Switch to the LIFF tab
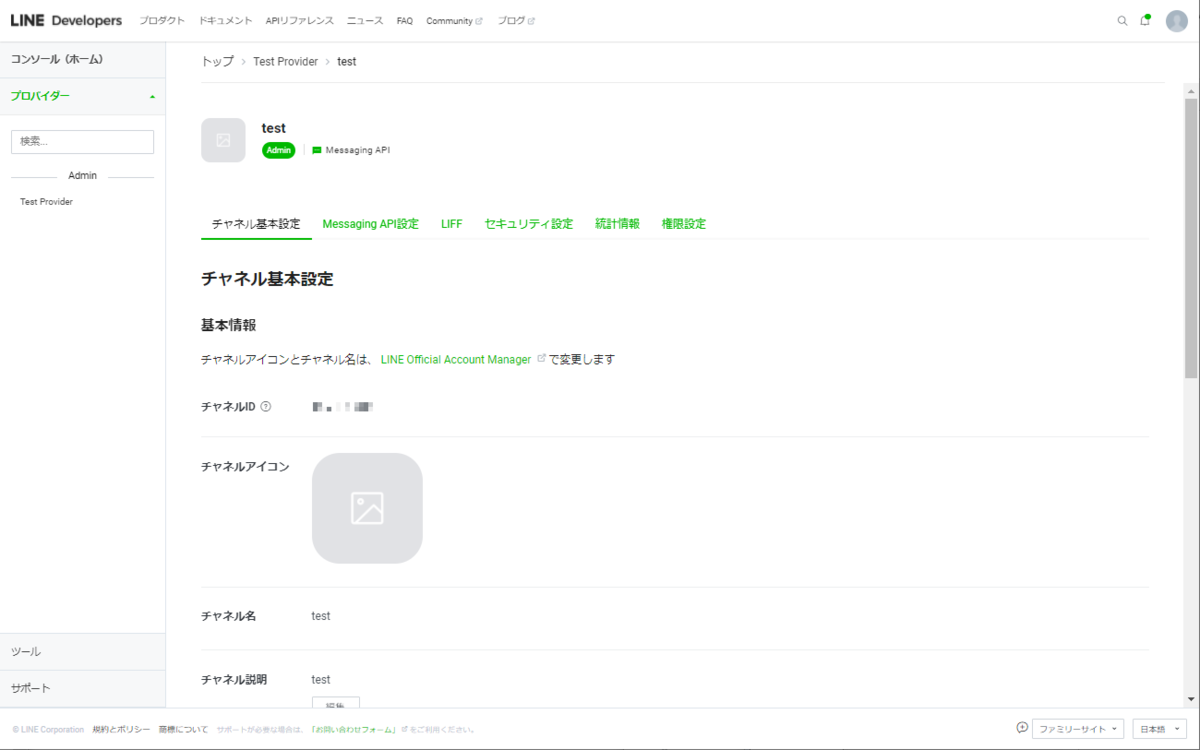This screenshot has width=1200, height=750. [452, 224]
